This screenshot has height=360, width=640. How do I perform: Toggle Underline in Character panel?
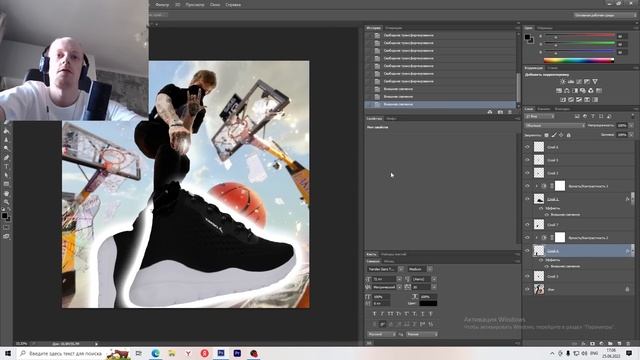tap(423, 314)
